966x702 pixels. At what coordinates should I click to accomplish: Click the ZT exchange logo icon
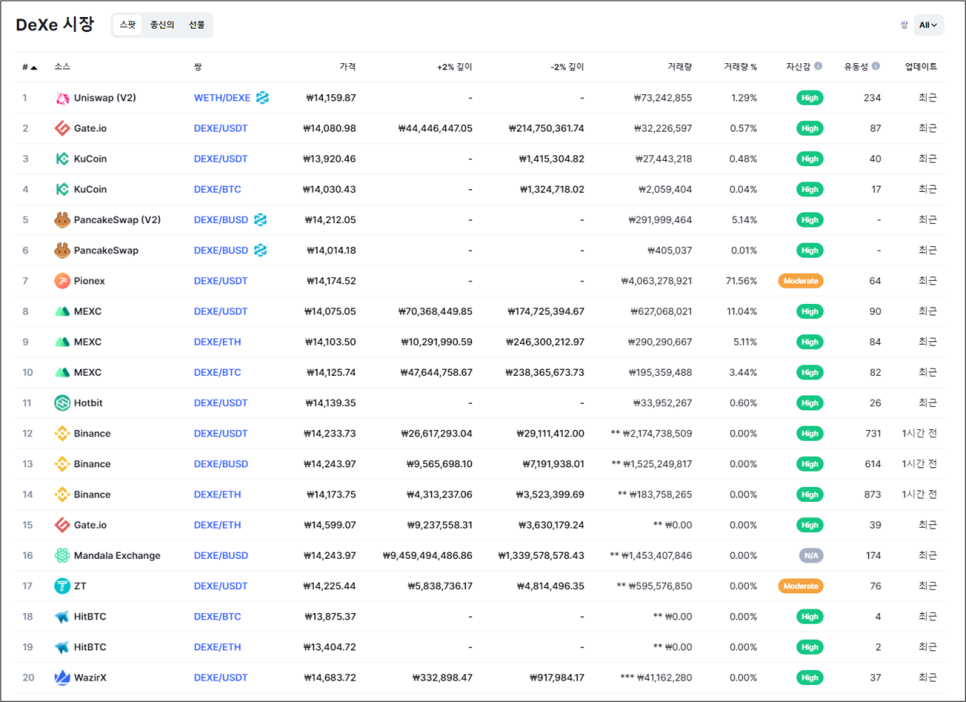click(62, 586)
